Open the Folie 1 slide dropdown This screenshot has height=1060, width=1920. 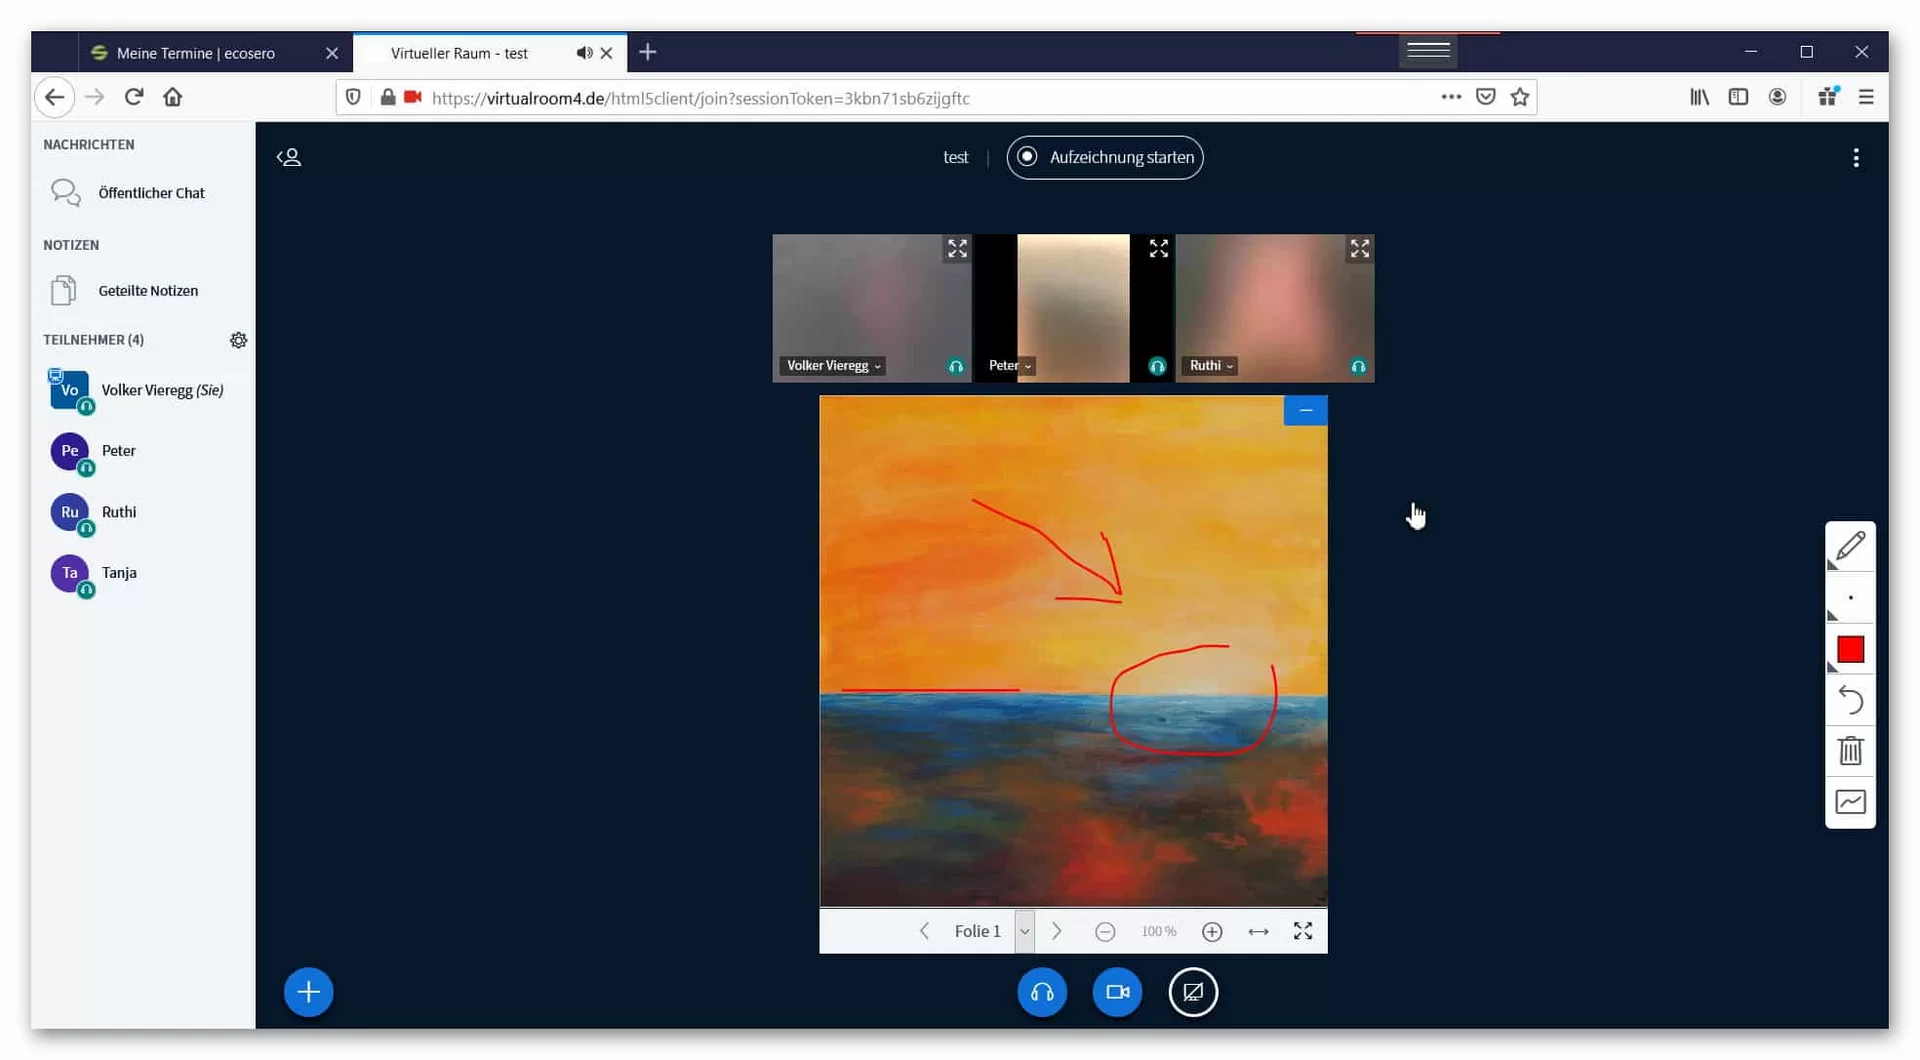[x=1024, y=932]
